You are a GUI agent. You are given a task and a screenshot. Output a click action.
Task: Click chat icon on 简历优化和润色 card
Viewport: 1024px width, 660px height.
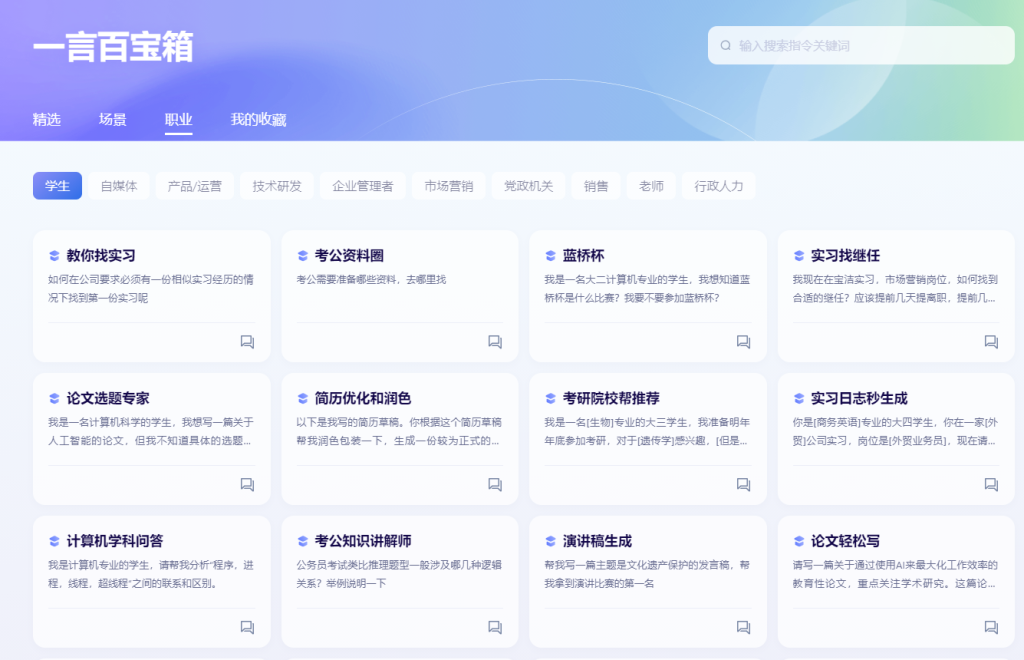pyautogui.click(x=495, y=485)
